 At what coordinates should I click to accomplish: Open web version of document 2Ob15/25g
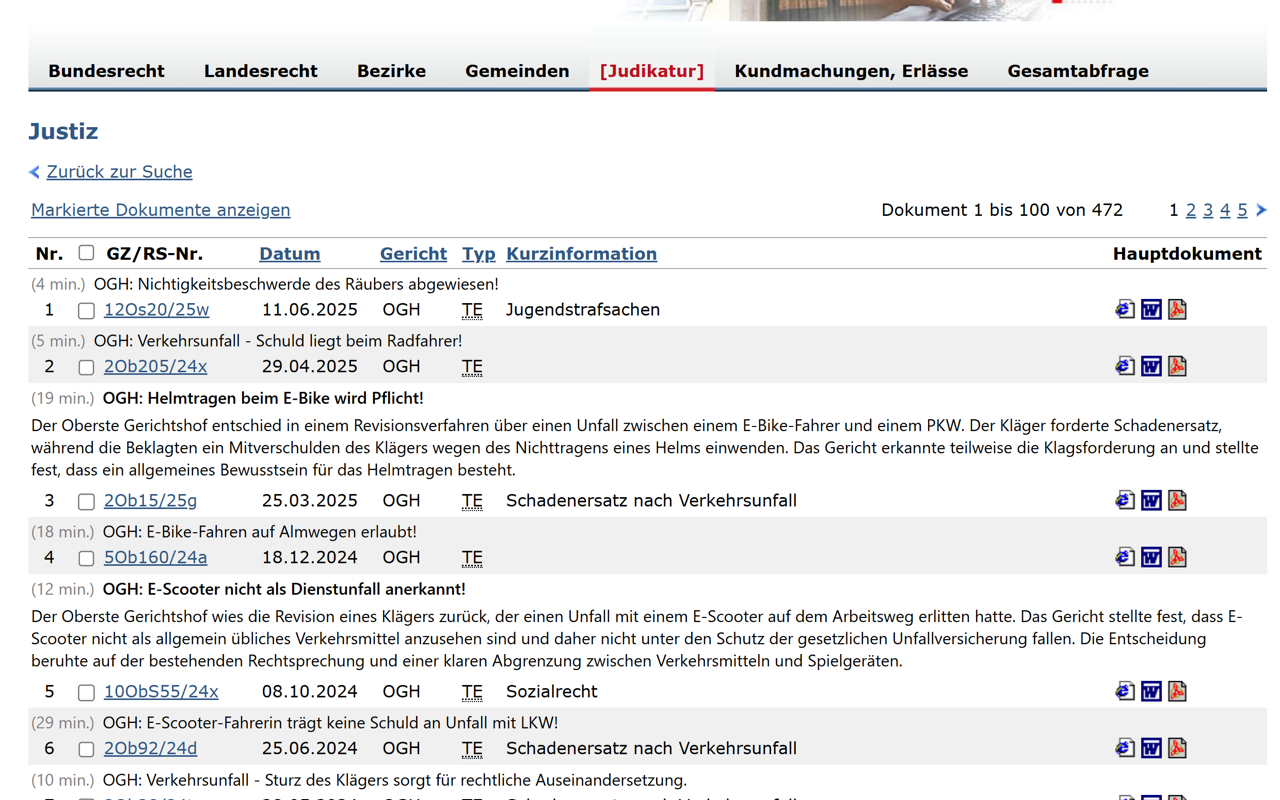coord(1125,501)
